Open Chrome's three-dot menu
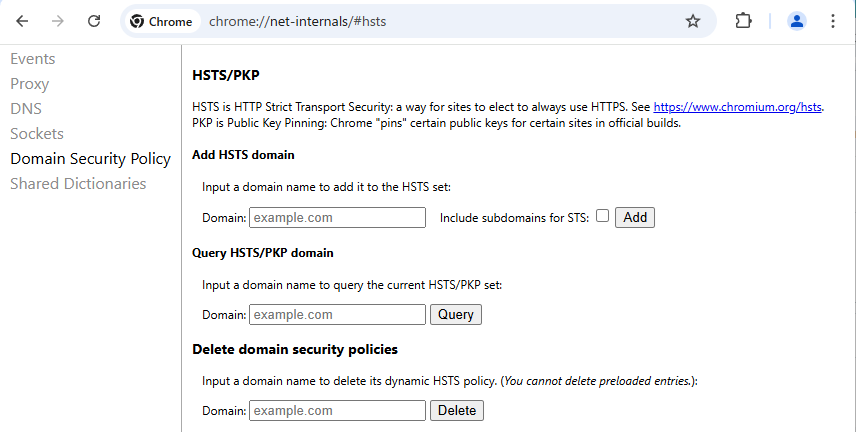The image size is (856, 432). point(833,21)
